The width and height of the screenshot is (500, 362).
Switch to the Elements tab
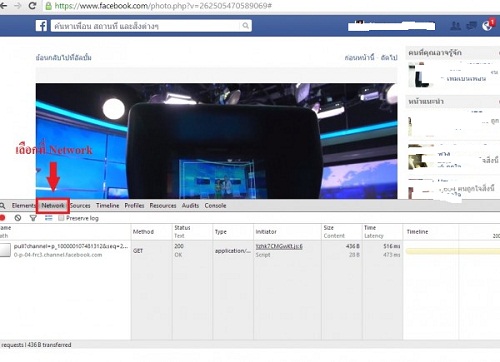pos(23,205)
